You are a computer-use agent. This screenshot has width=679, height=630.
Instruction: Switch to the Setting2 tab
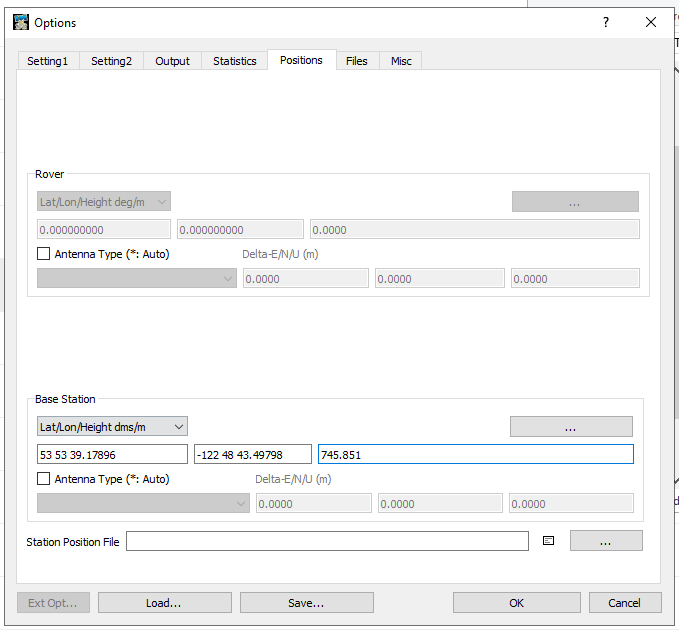pyautogui.click(x=111, y=61)
